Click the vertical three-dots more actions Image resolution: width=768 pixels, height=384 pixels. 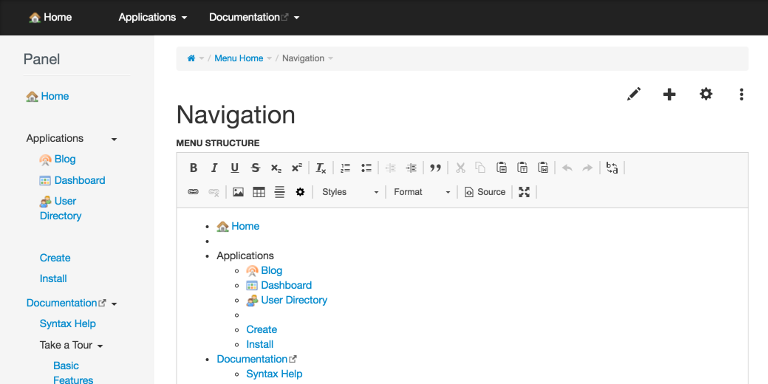point(742,94)
